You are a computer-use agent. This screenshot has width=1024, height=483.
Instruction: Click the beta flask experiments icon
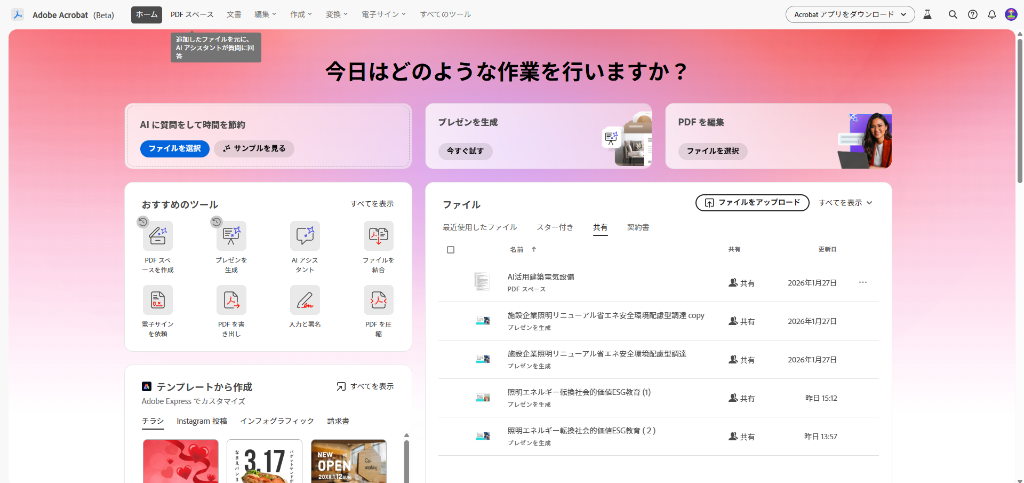(x=927, y=14)
